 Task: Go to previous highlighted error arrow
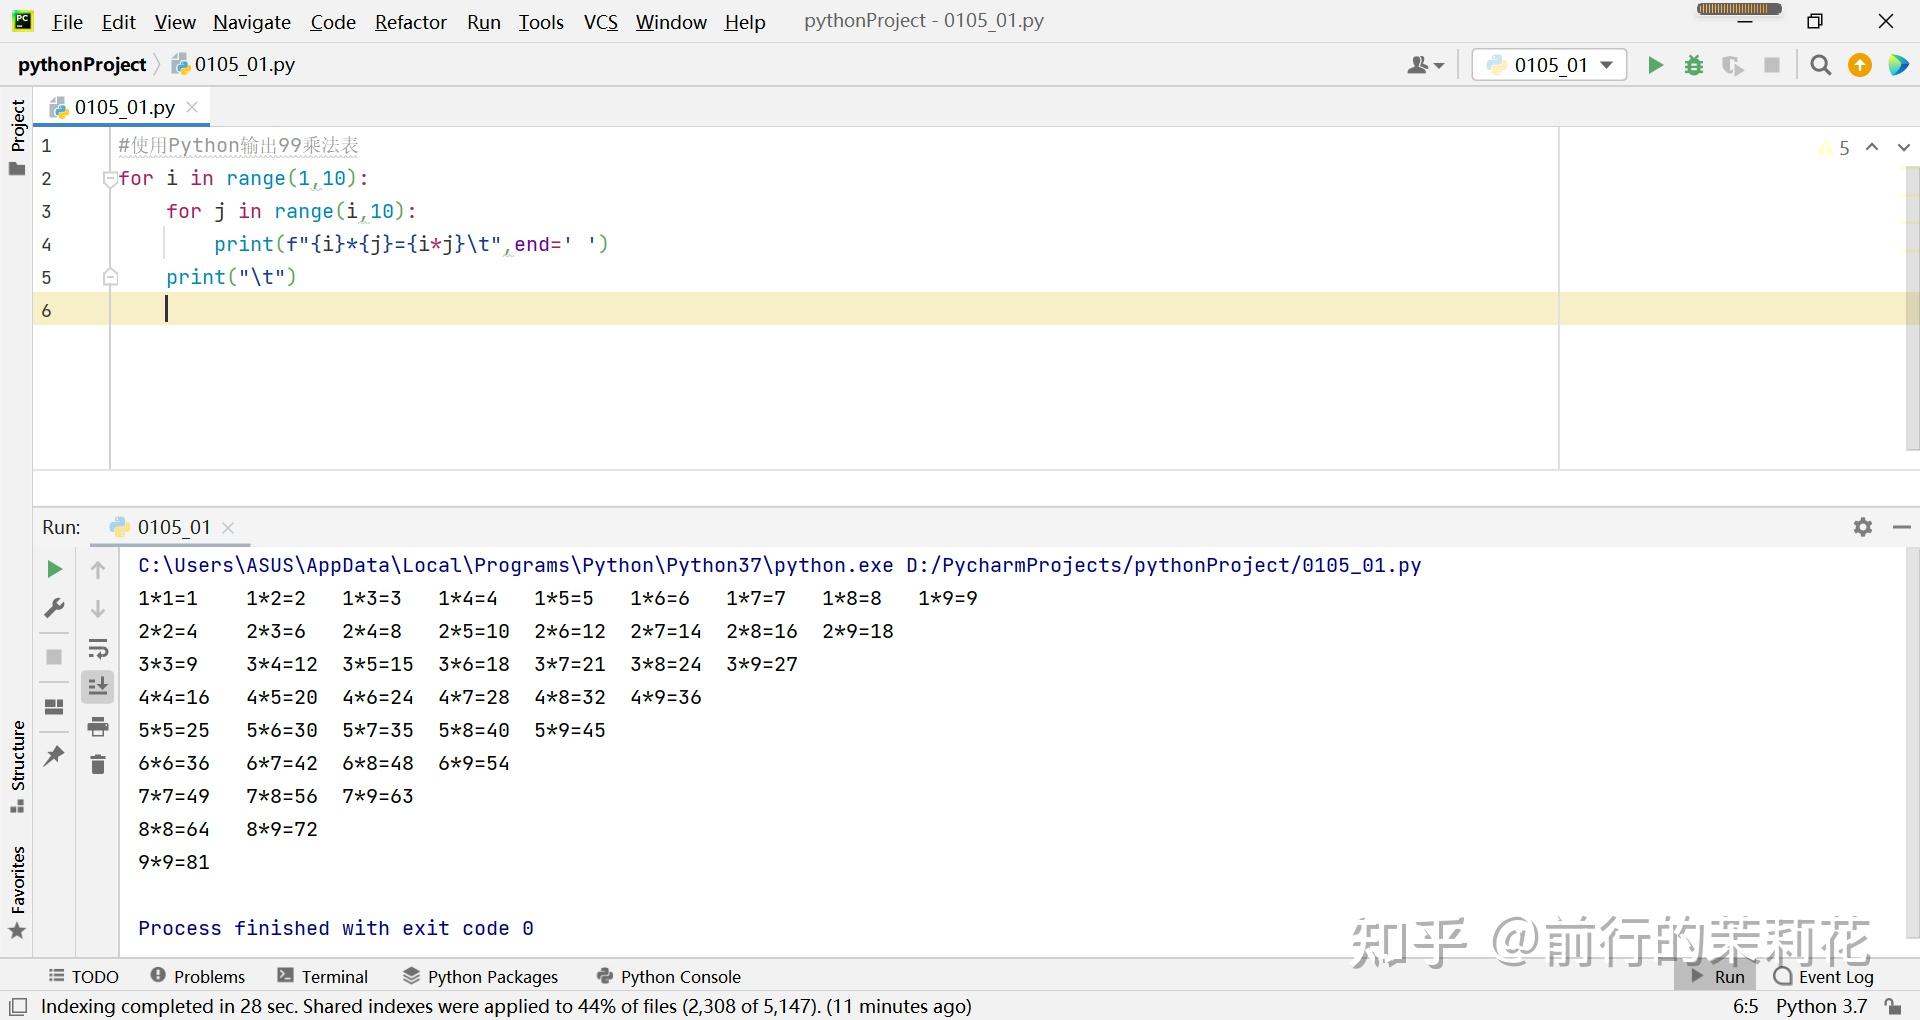[1872, 148]
